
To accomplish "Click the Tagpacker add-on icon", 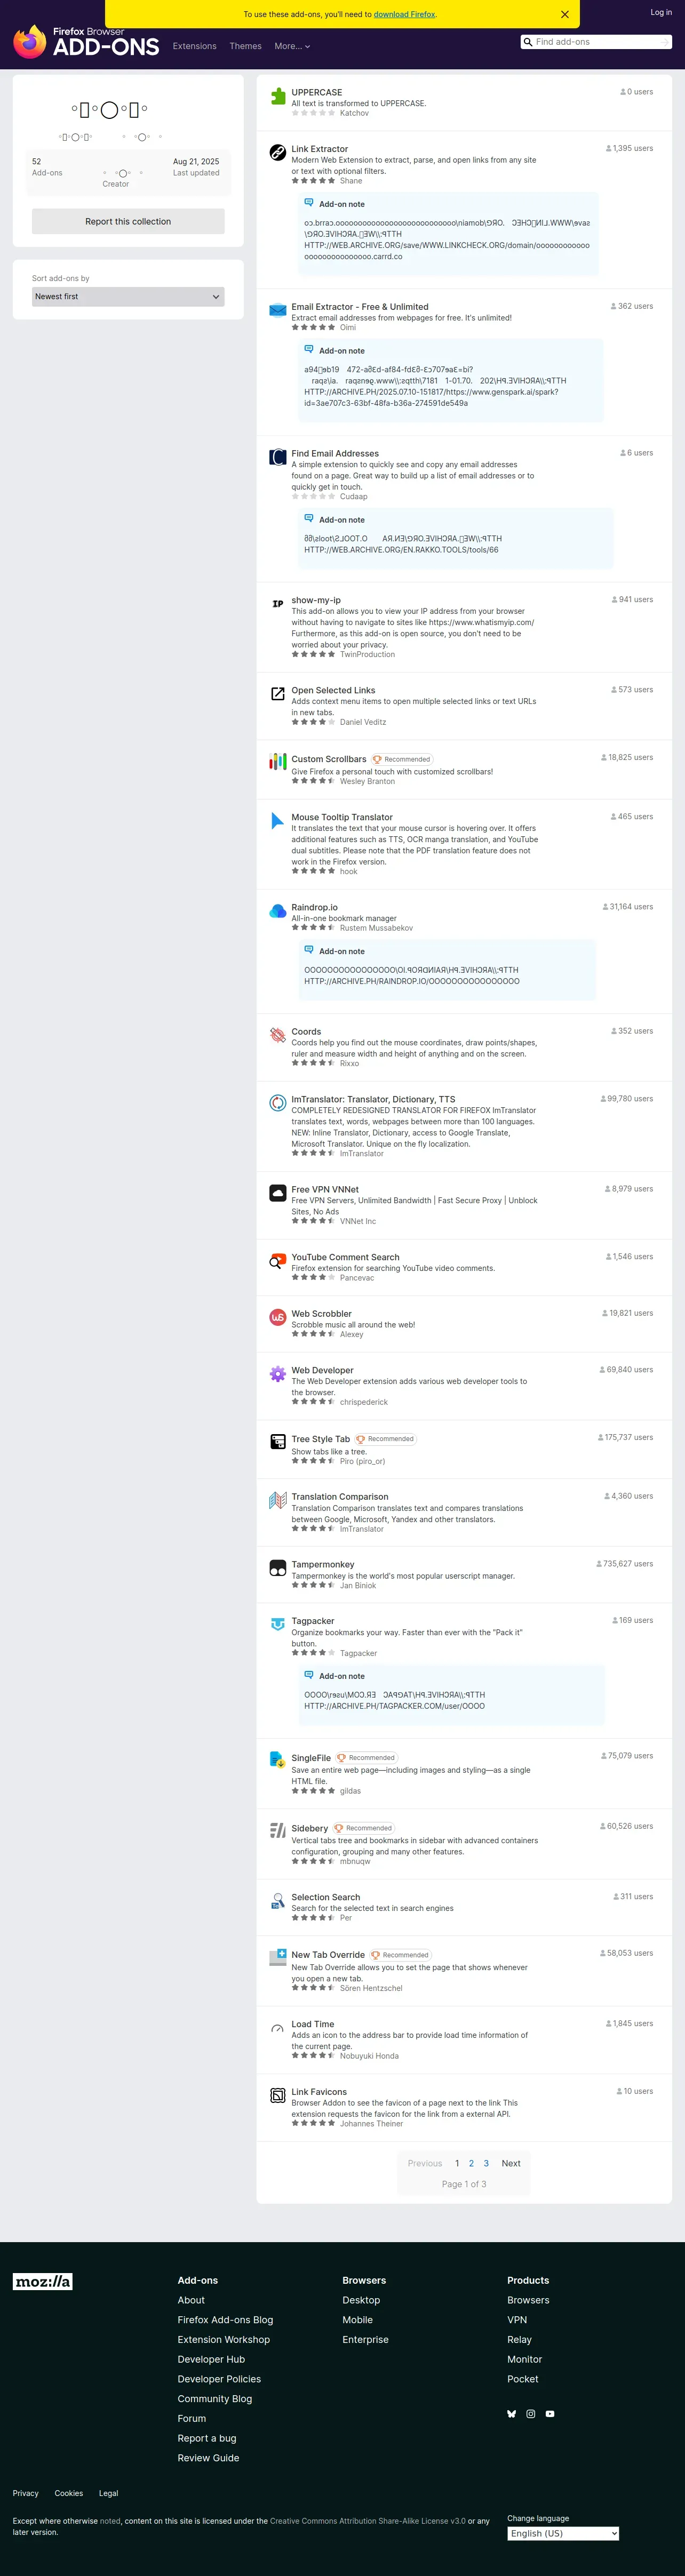I will coord(278,1625).
